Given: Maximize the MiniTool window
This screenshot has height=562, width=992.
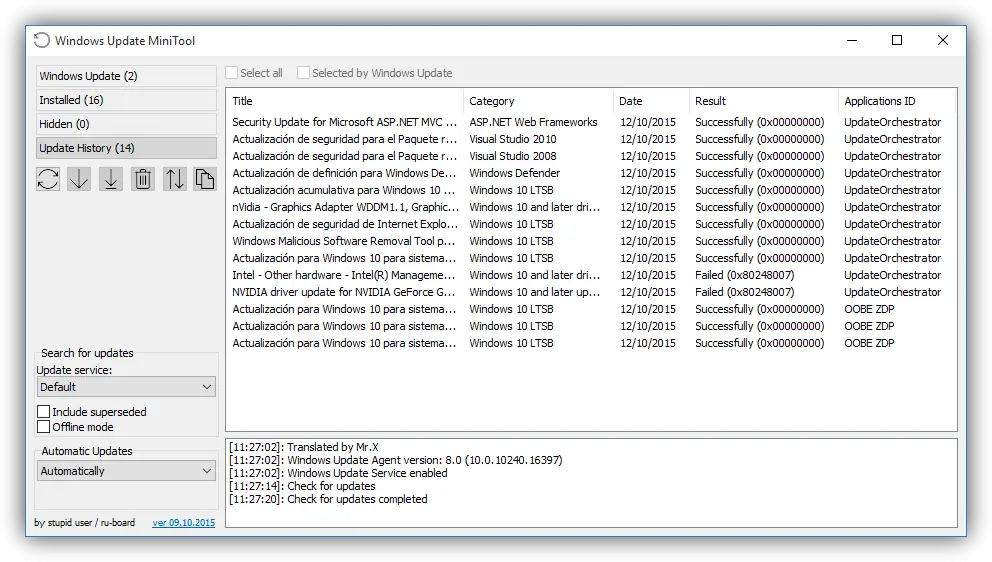Looking at the screenshot, I should [897, 41].
